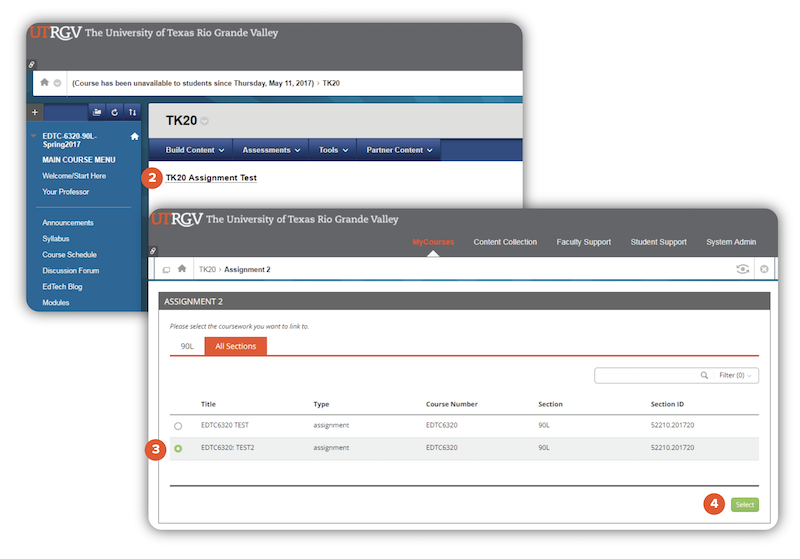Sort by the Section ID column header

pyautogui.click(x=667, y=404)
